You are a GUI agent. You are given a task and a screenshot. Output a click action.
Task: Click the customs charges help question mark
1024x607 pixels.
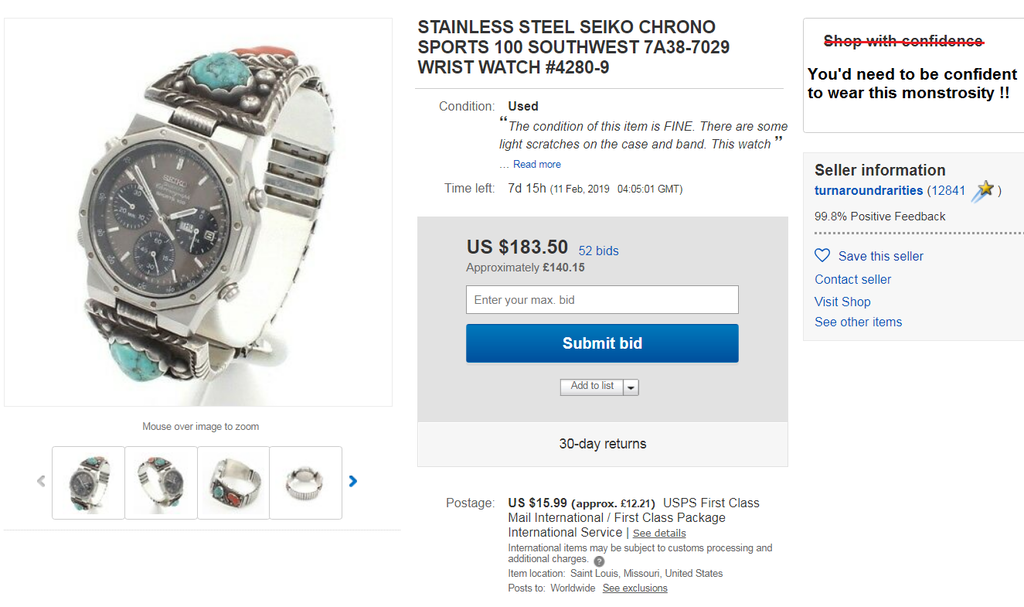coord(599,561)
